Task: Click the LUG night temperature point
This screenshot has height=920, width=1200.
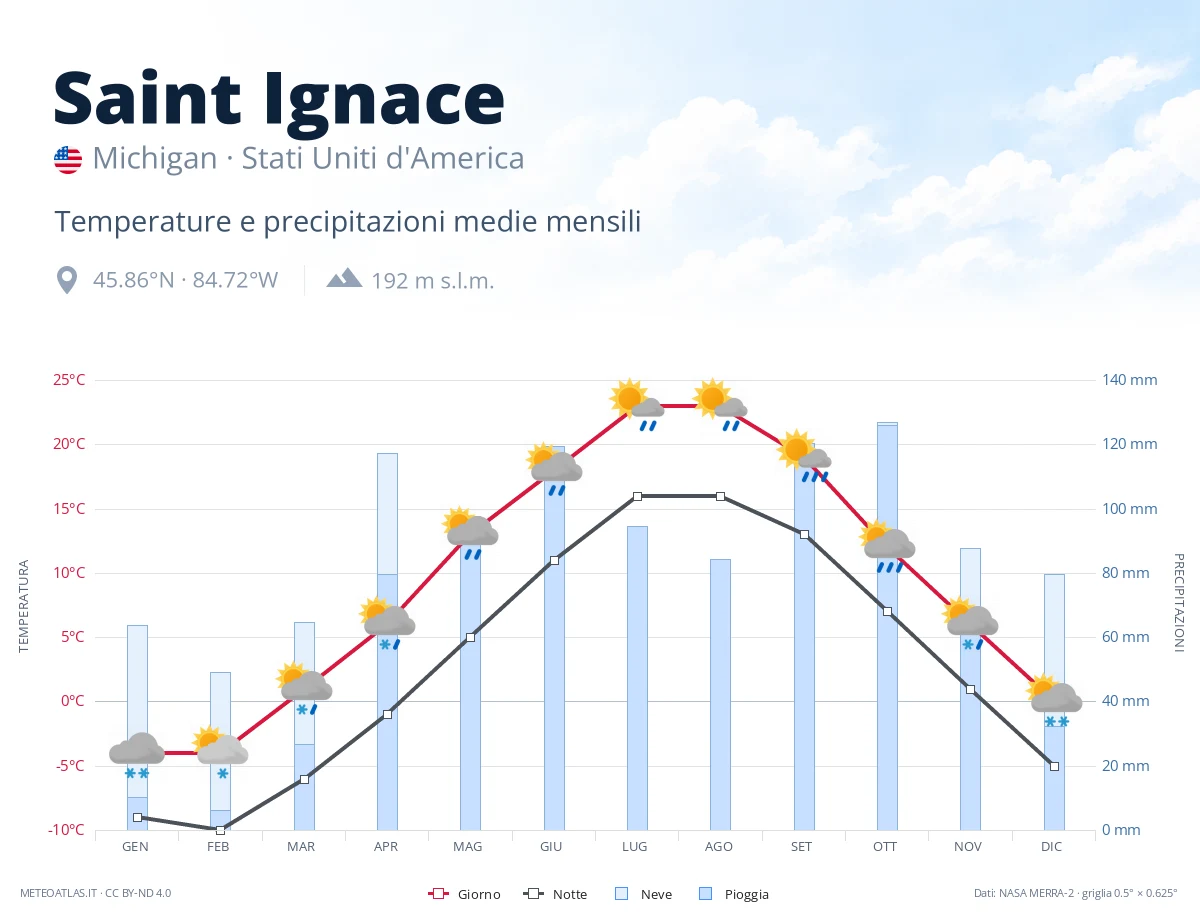Action: click(637, 496)
